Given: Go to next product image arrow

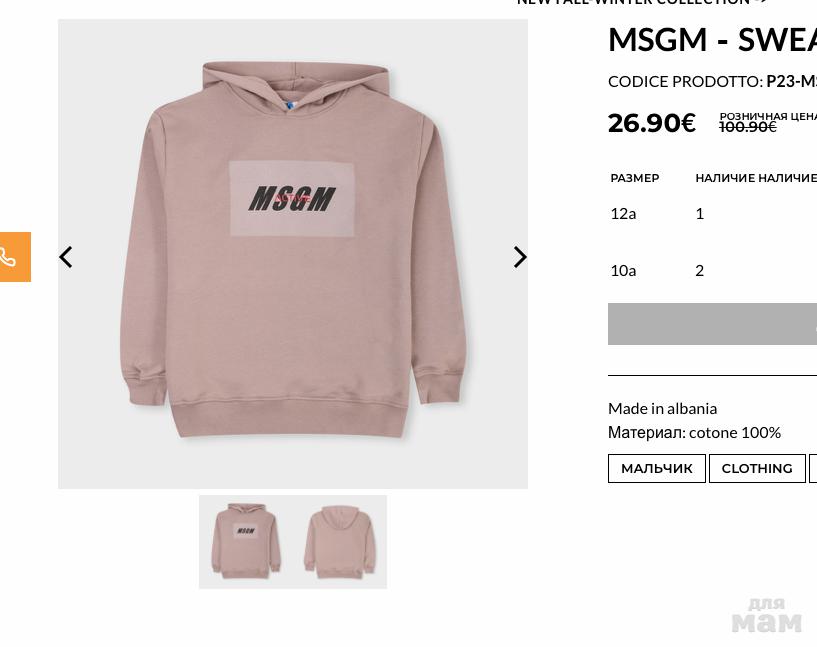Looking at the screenshot, I should pos(519,257).
